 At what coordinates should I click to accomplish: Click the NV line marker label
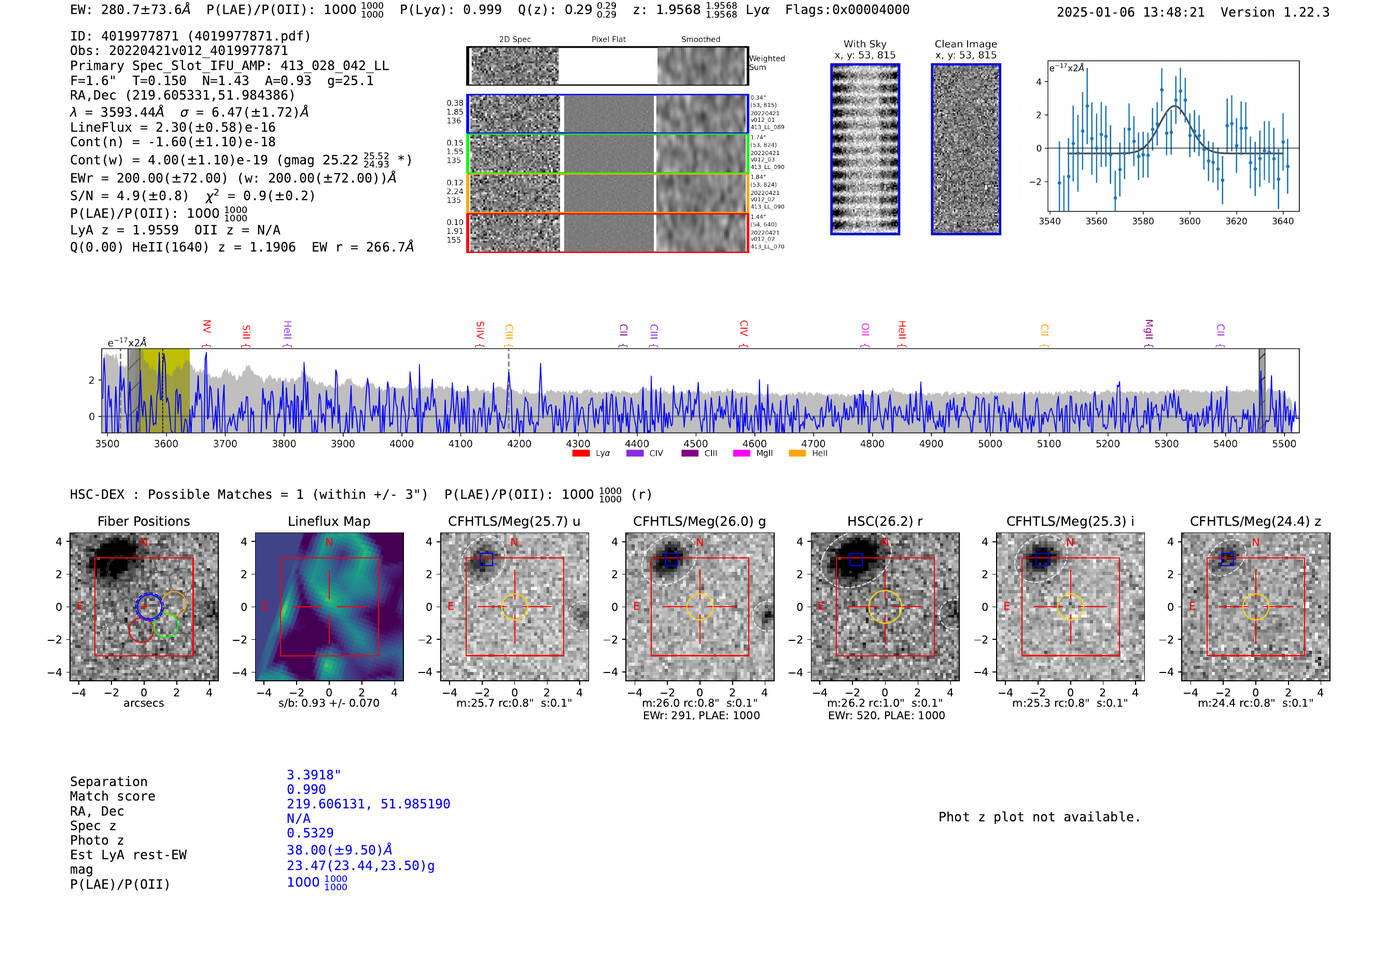[206, 328]
